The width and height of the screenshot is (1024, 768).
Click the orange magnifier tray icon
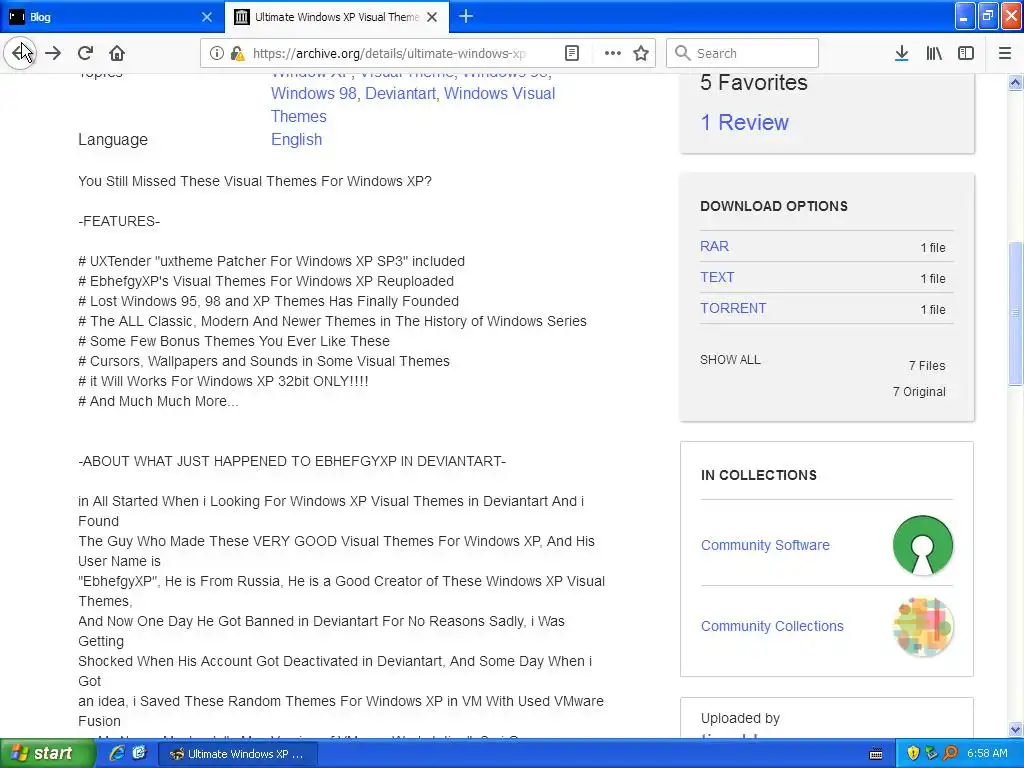(x=950, y=754)
